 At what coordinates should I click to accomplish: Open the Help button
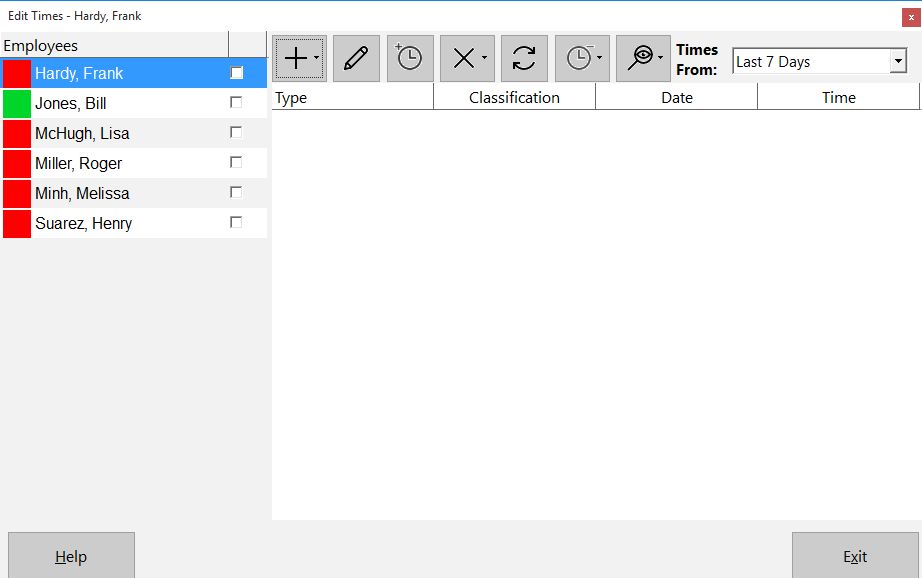click(71, 556)
